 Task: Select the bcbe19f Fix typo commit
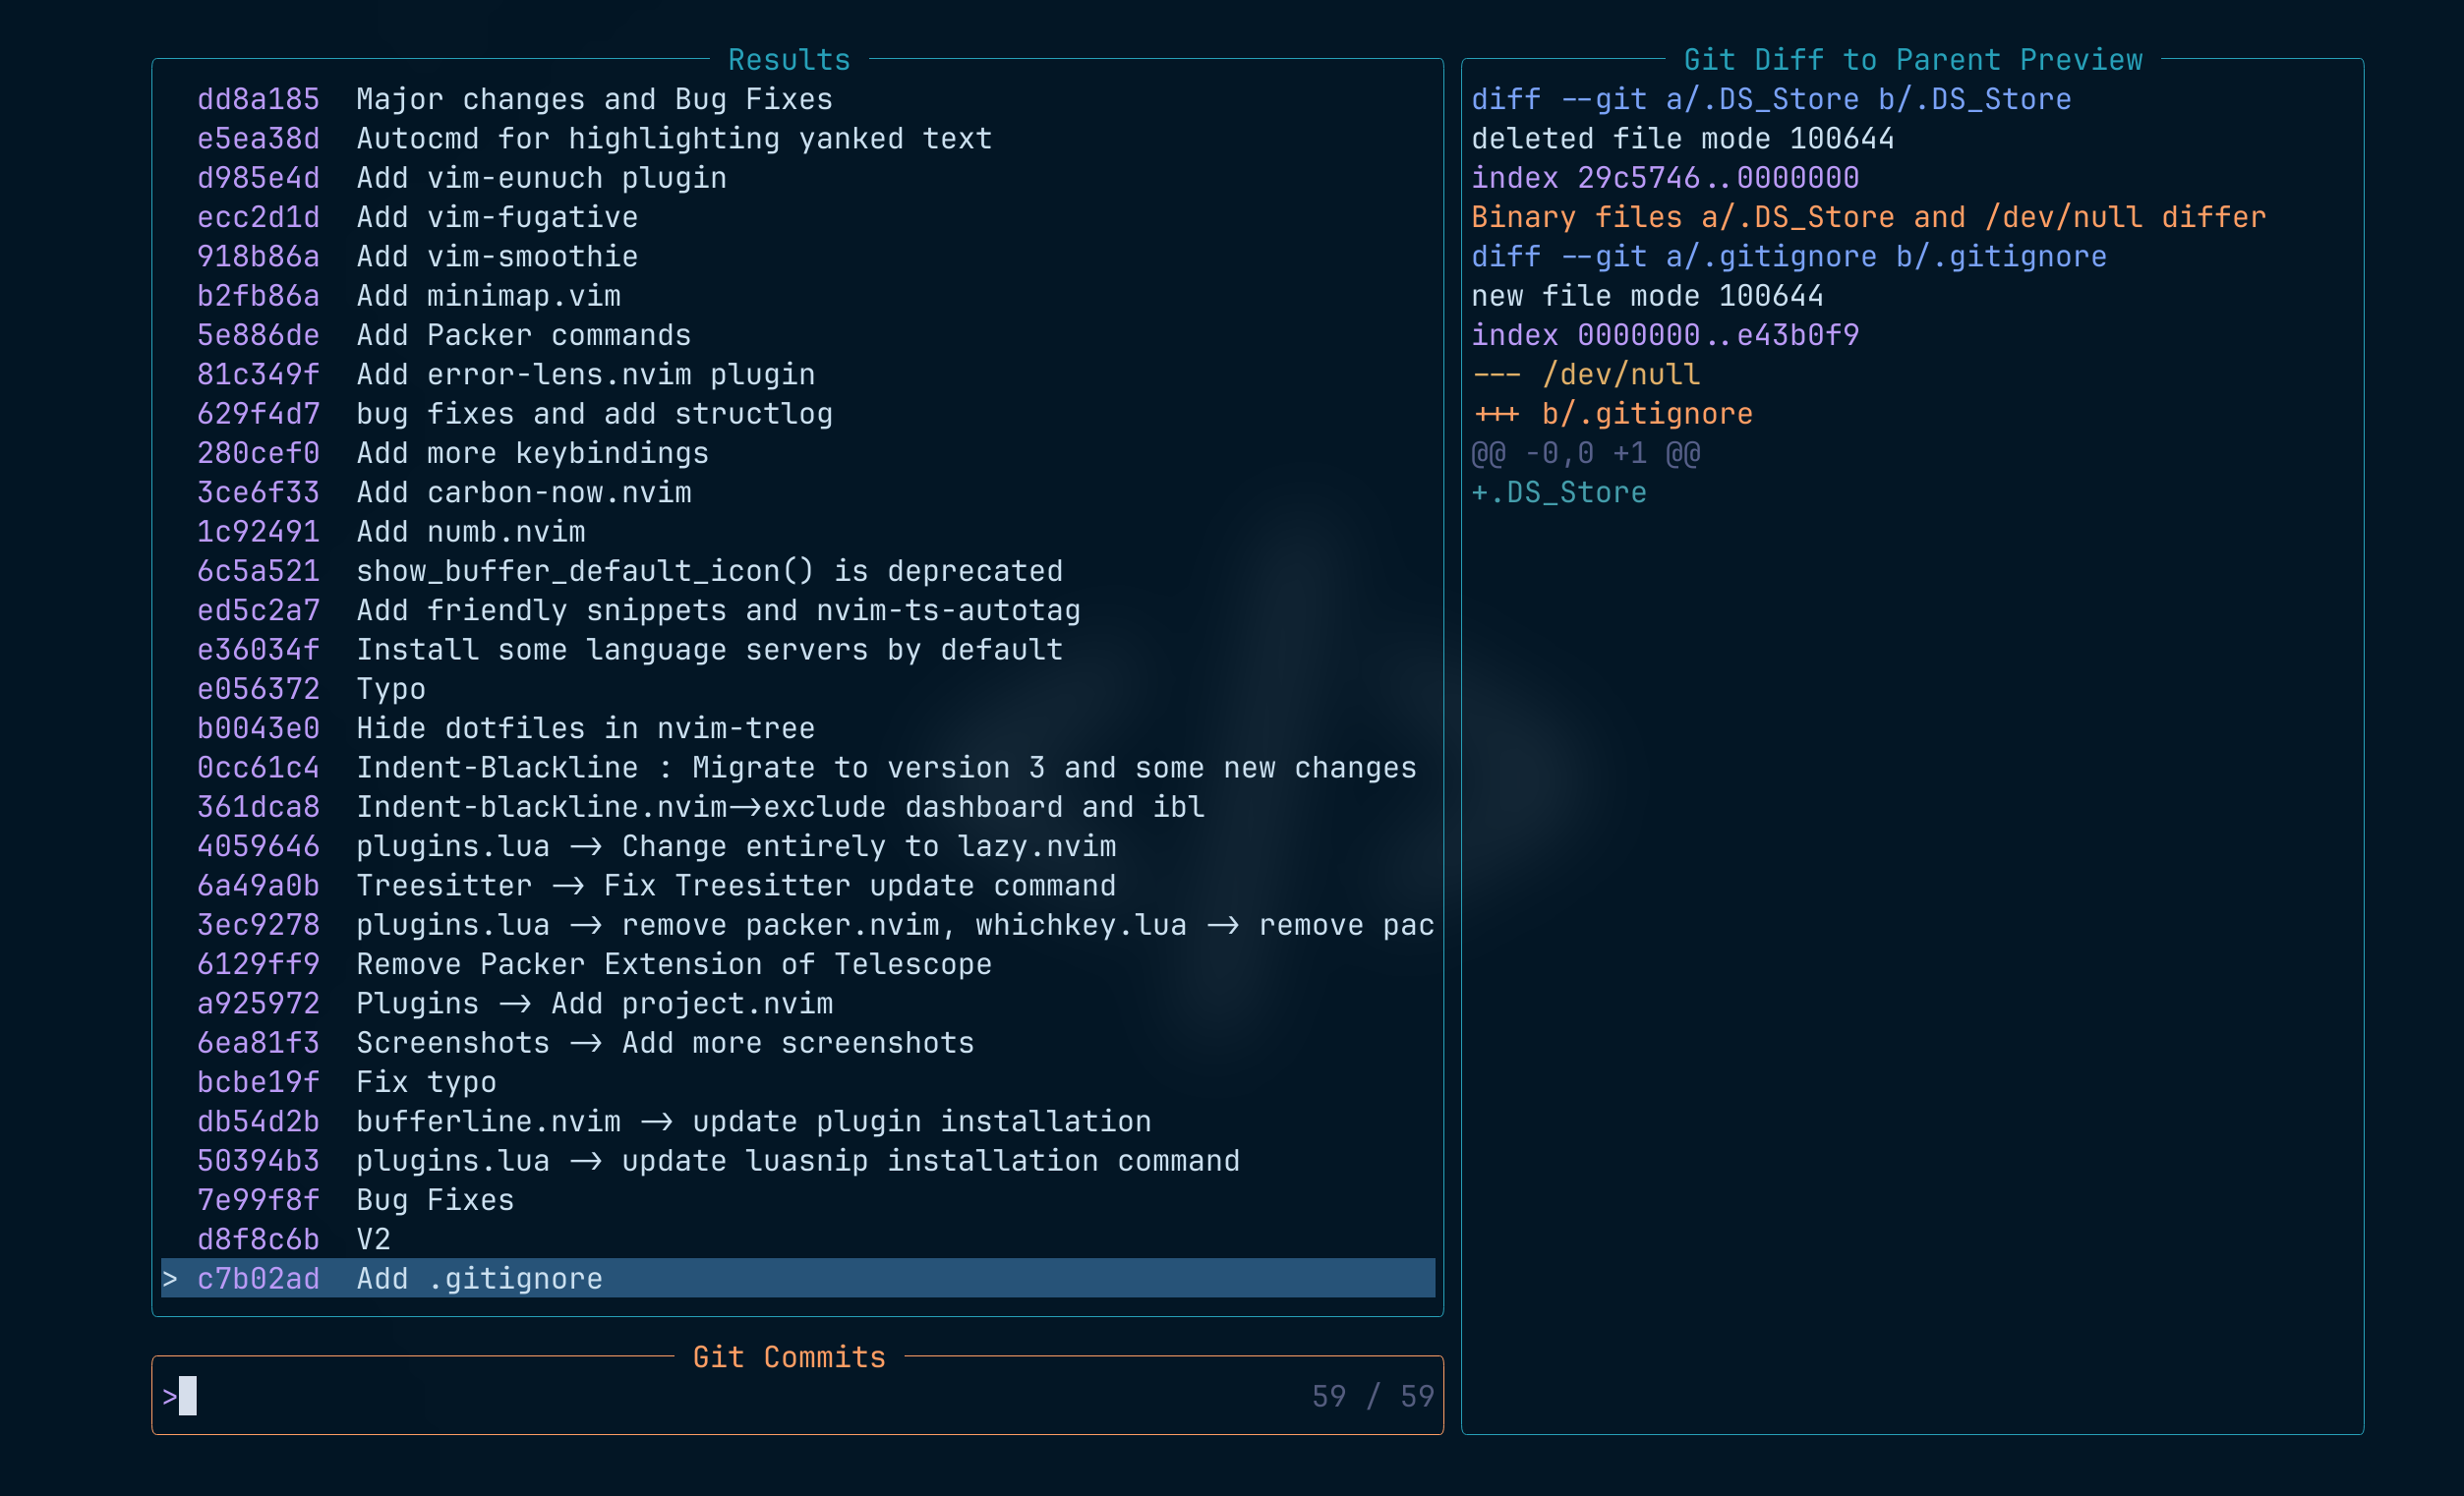coord(426,1082)
